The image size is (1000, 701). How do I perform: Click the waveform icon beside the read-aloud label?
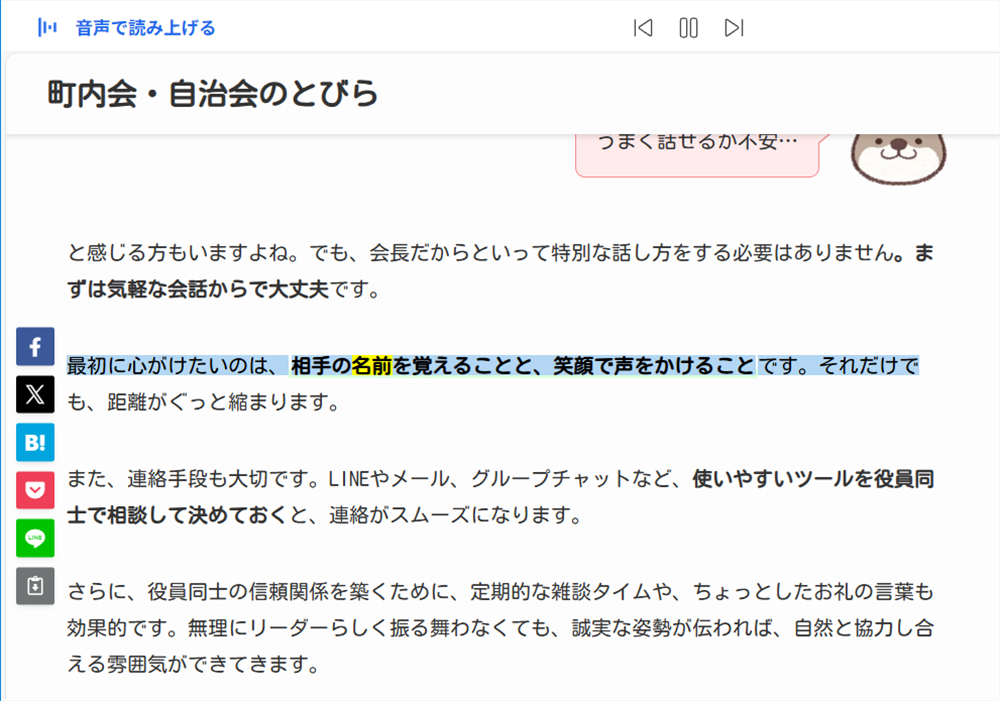[x=47, y=27]
